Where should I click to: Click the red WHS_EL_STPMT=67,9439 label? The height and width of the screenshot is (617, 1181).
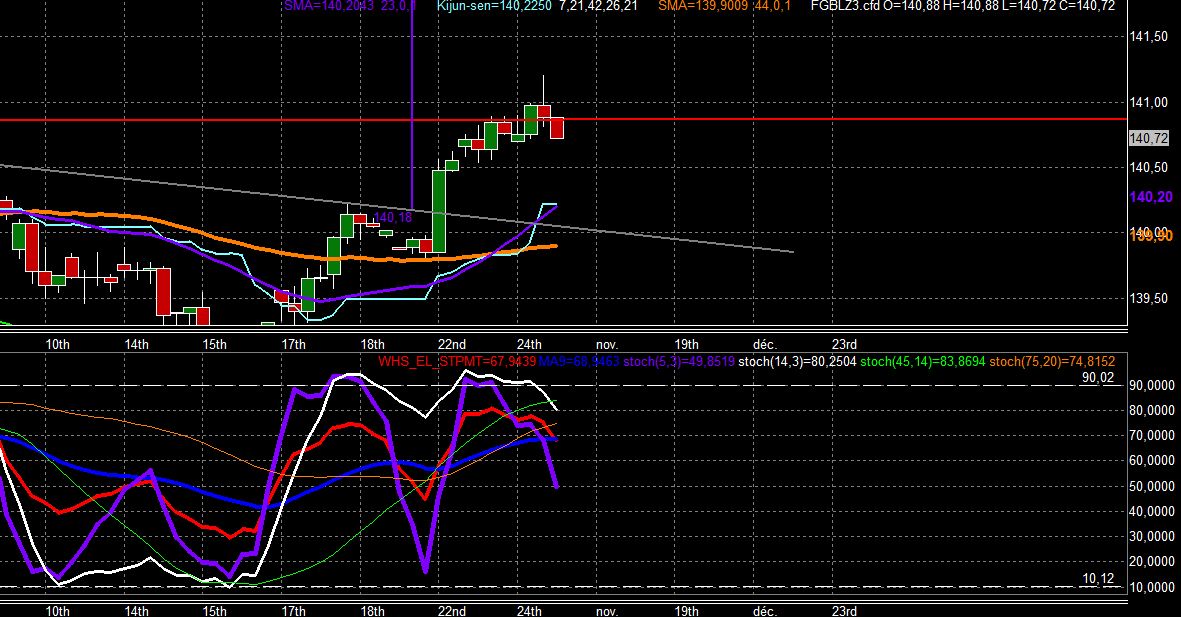click(x=456, y=362)
